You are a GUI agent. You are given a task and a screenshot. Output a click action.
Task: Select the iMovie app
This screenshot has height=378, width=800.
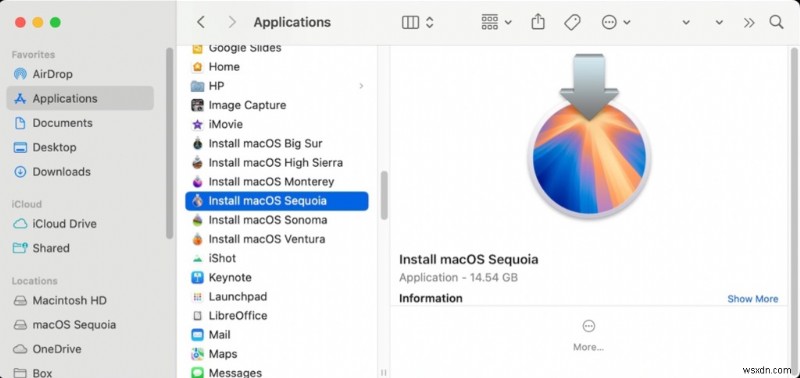tap(277, 124)
